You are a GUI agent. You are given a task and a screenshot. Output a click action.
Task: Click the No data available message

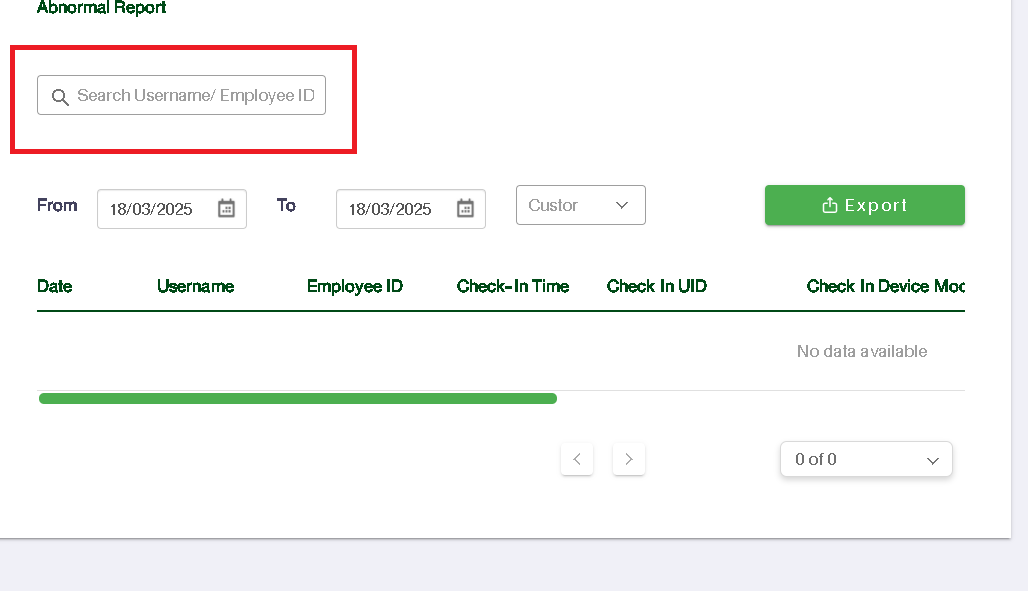pyautogui.click(x=862, y=351)
